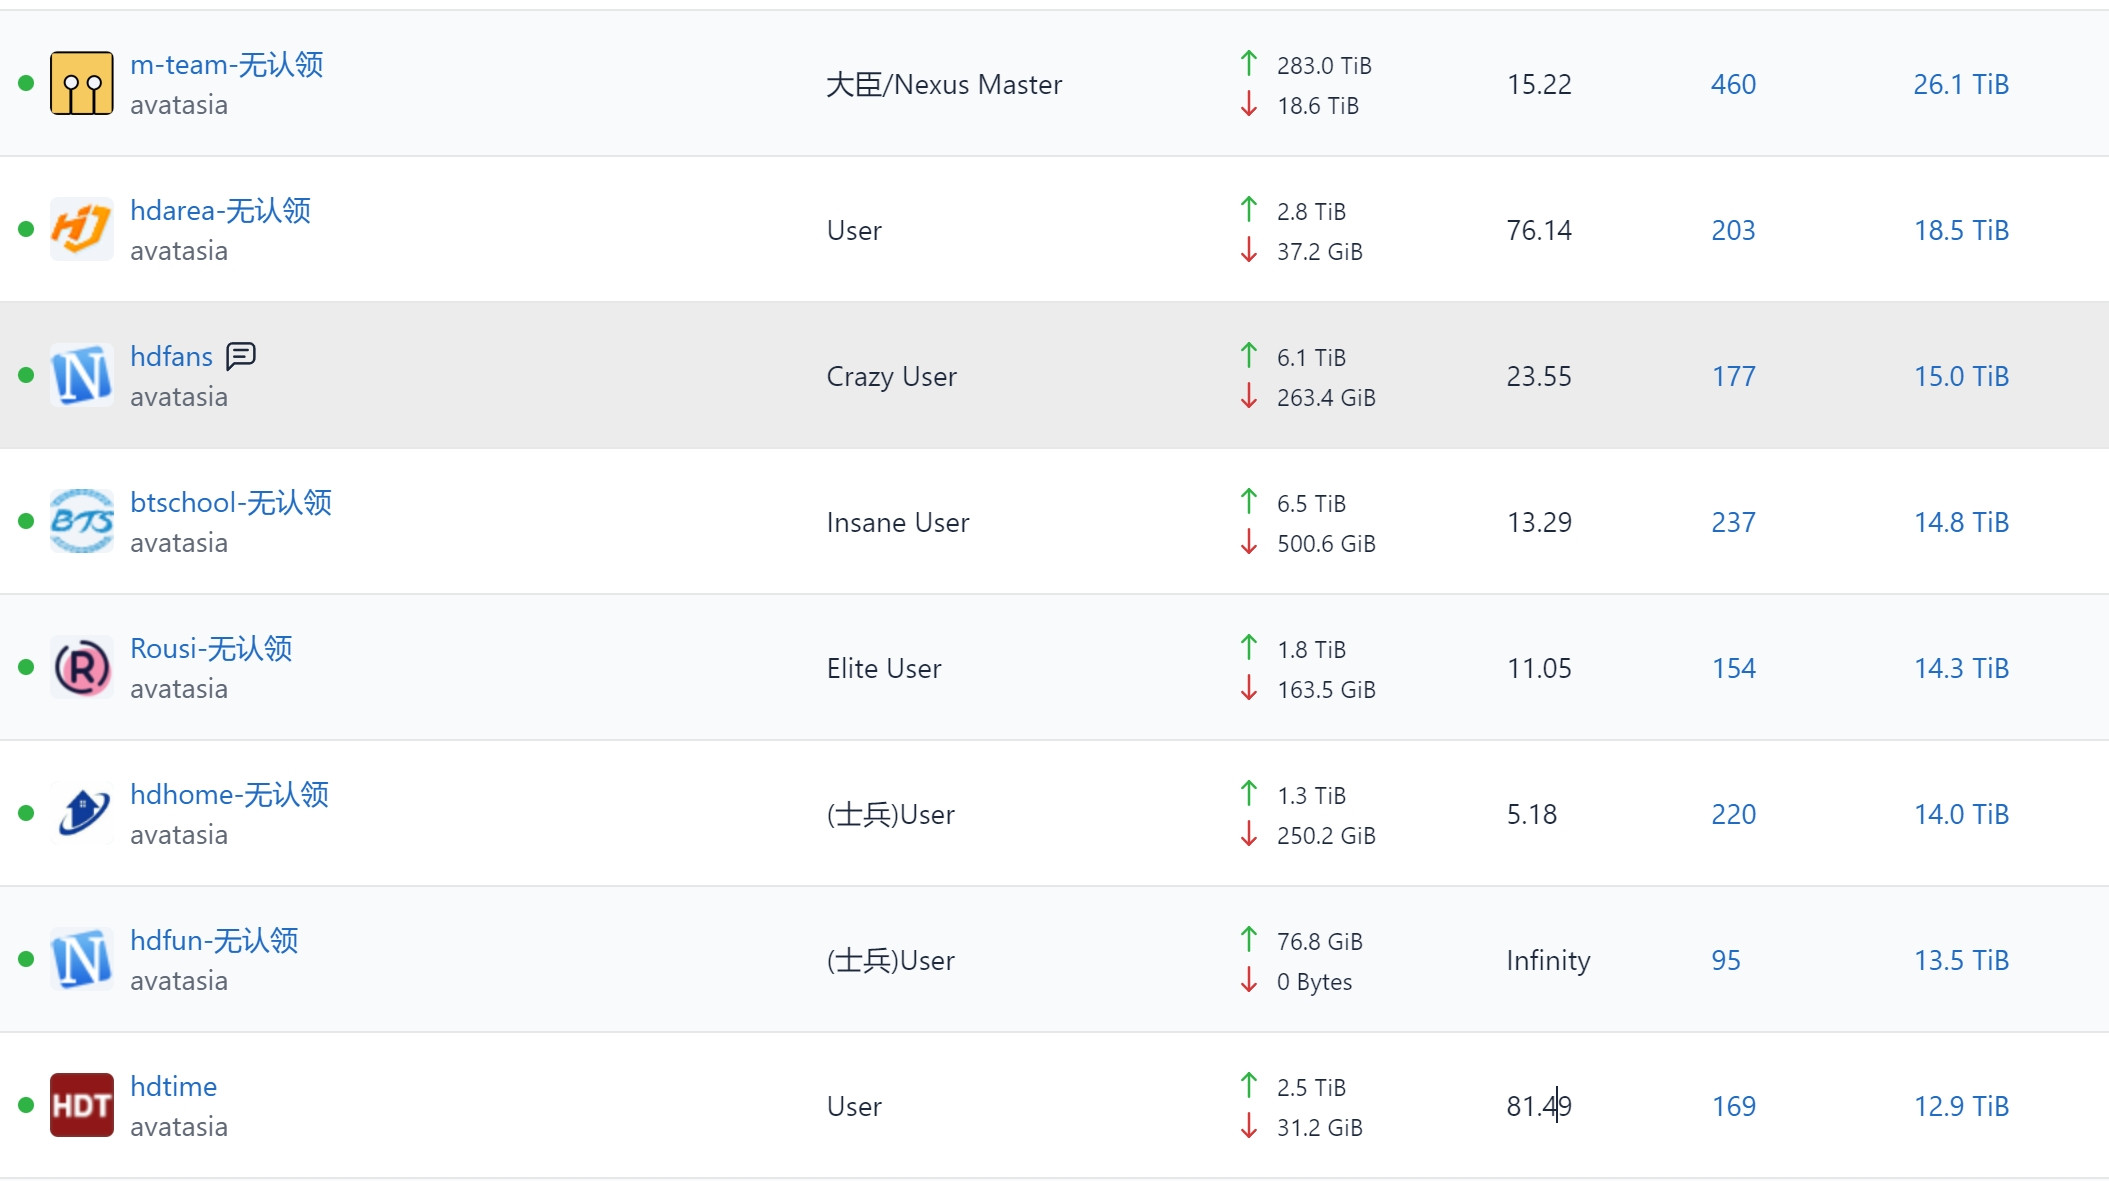Open the hdtime site link
The height and width of the screenshot is (1181, 2109).
[173, 1087]
